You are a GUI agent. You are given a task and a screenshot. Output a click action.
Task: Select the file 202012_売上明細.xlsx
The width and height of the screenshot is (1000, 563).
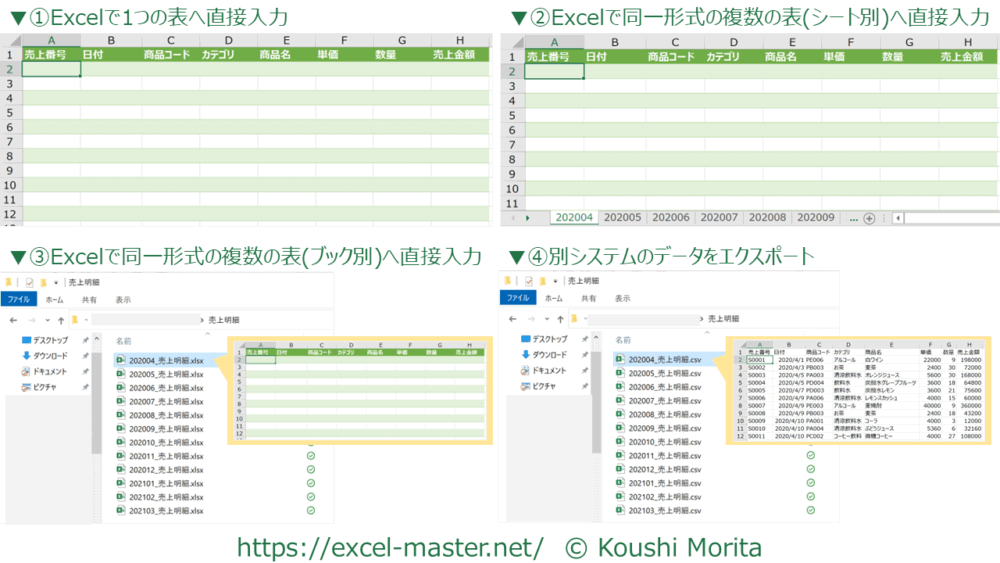pyautogui.click(x=166, y=469)
